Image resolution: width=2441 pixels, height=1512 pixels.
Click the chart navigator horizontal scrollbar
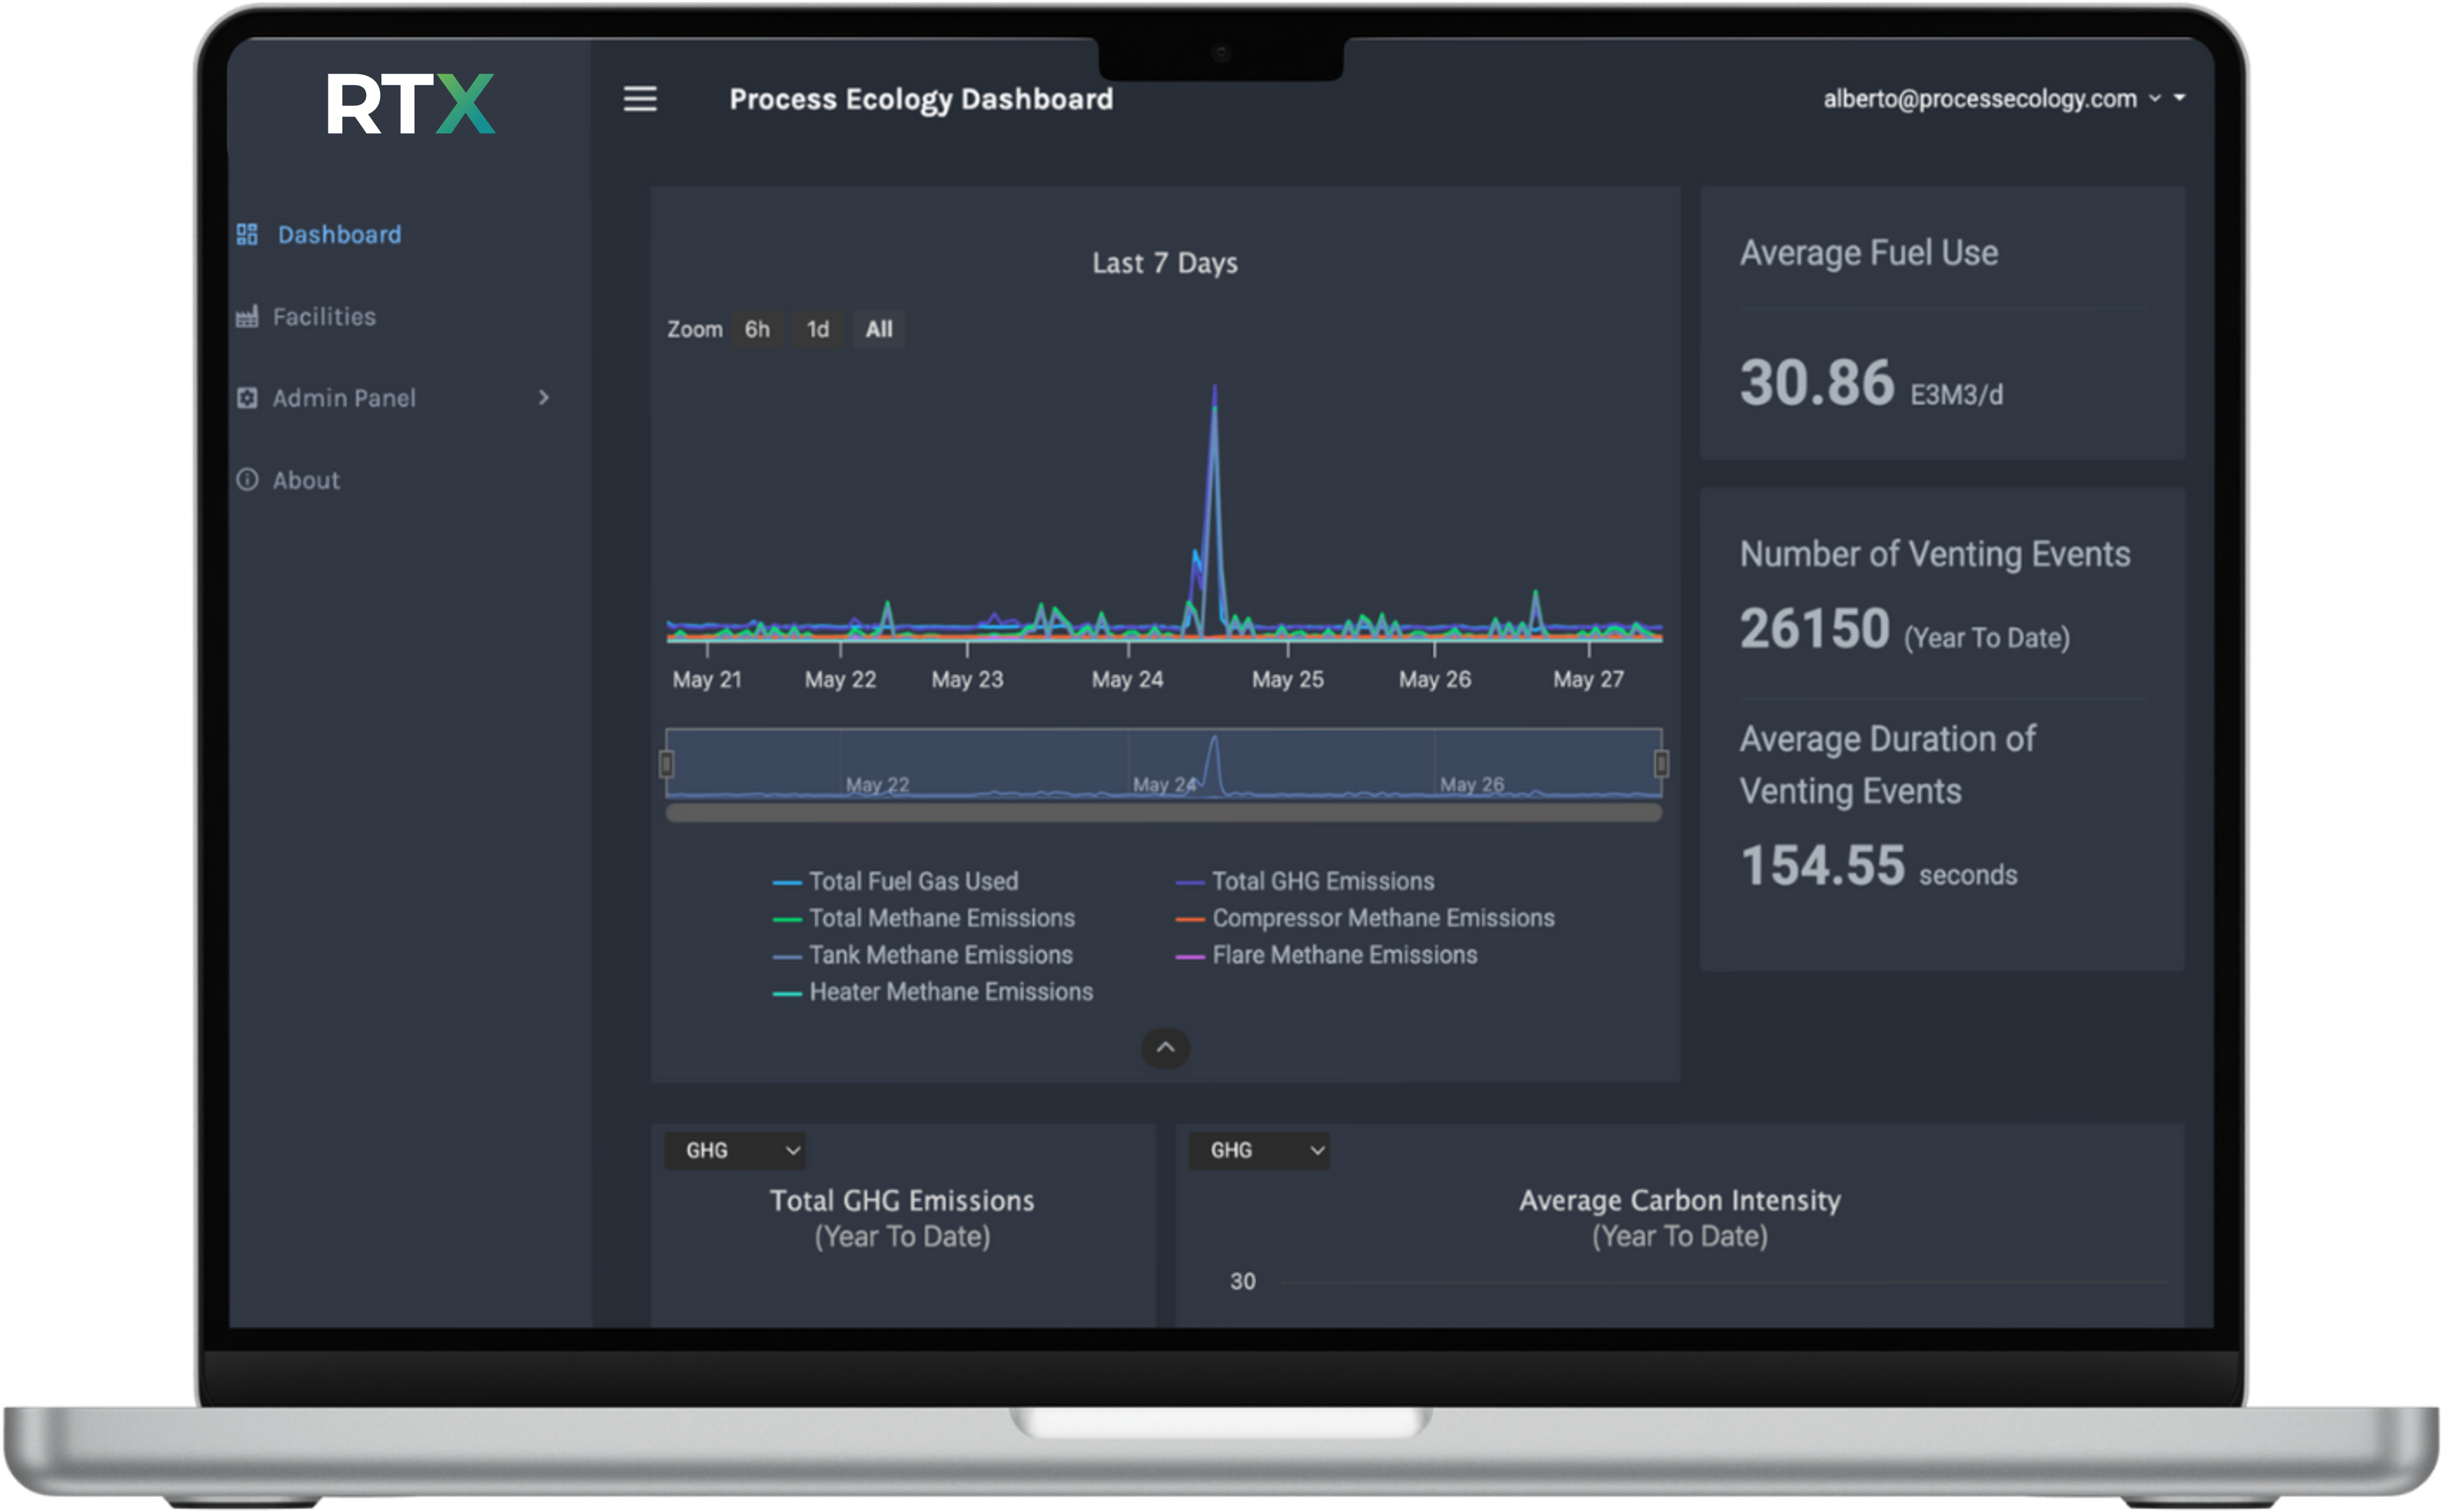click(x=1164, y=814)
